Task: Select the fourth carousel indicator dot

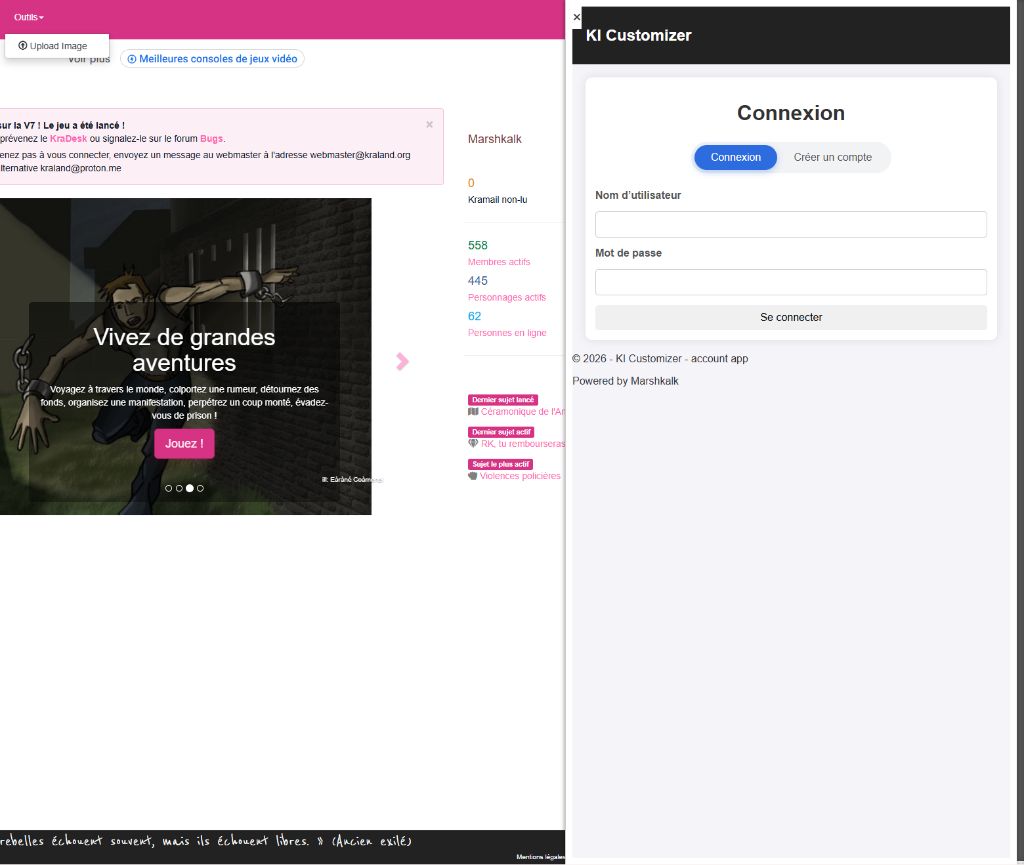Action: coord(200,488)
